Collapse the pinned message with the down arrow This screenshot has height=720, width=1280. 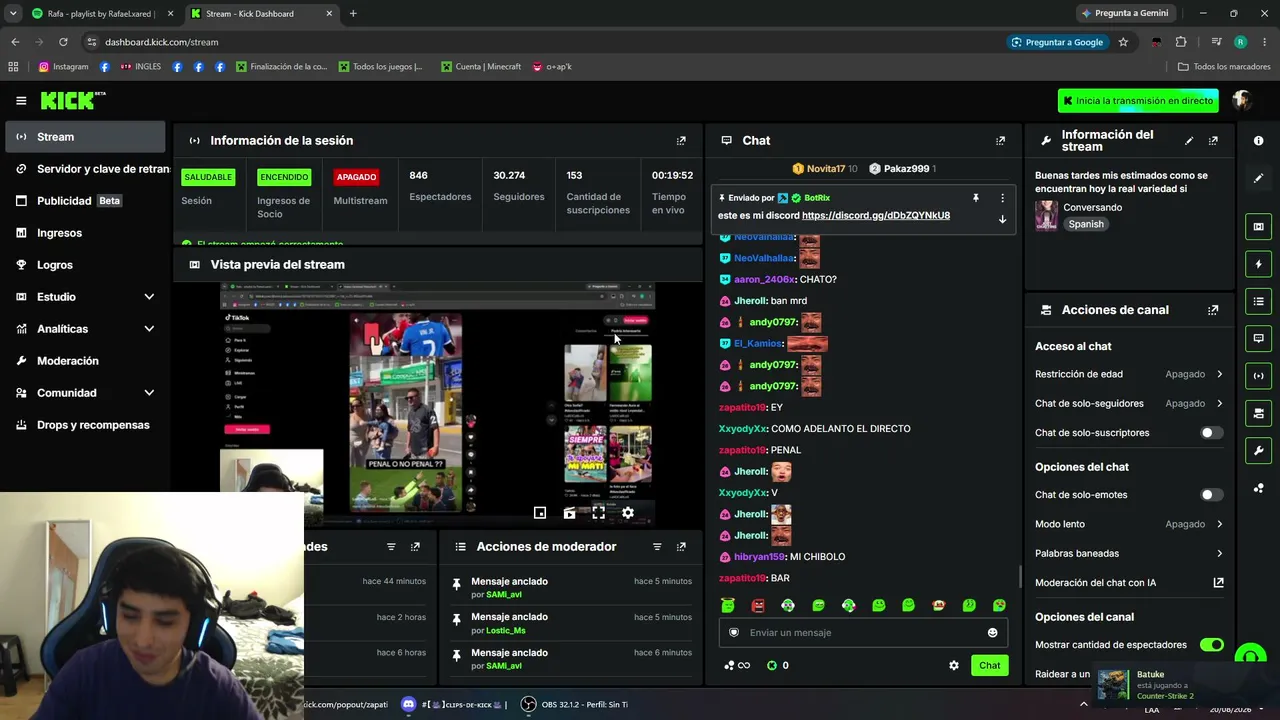click(x=1002, y=219)
